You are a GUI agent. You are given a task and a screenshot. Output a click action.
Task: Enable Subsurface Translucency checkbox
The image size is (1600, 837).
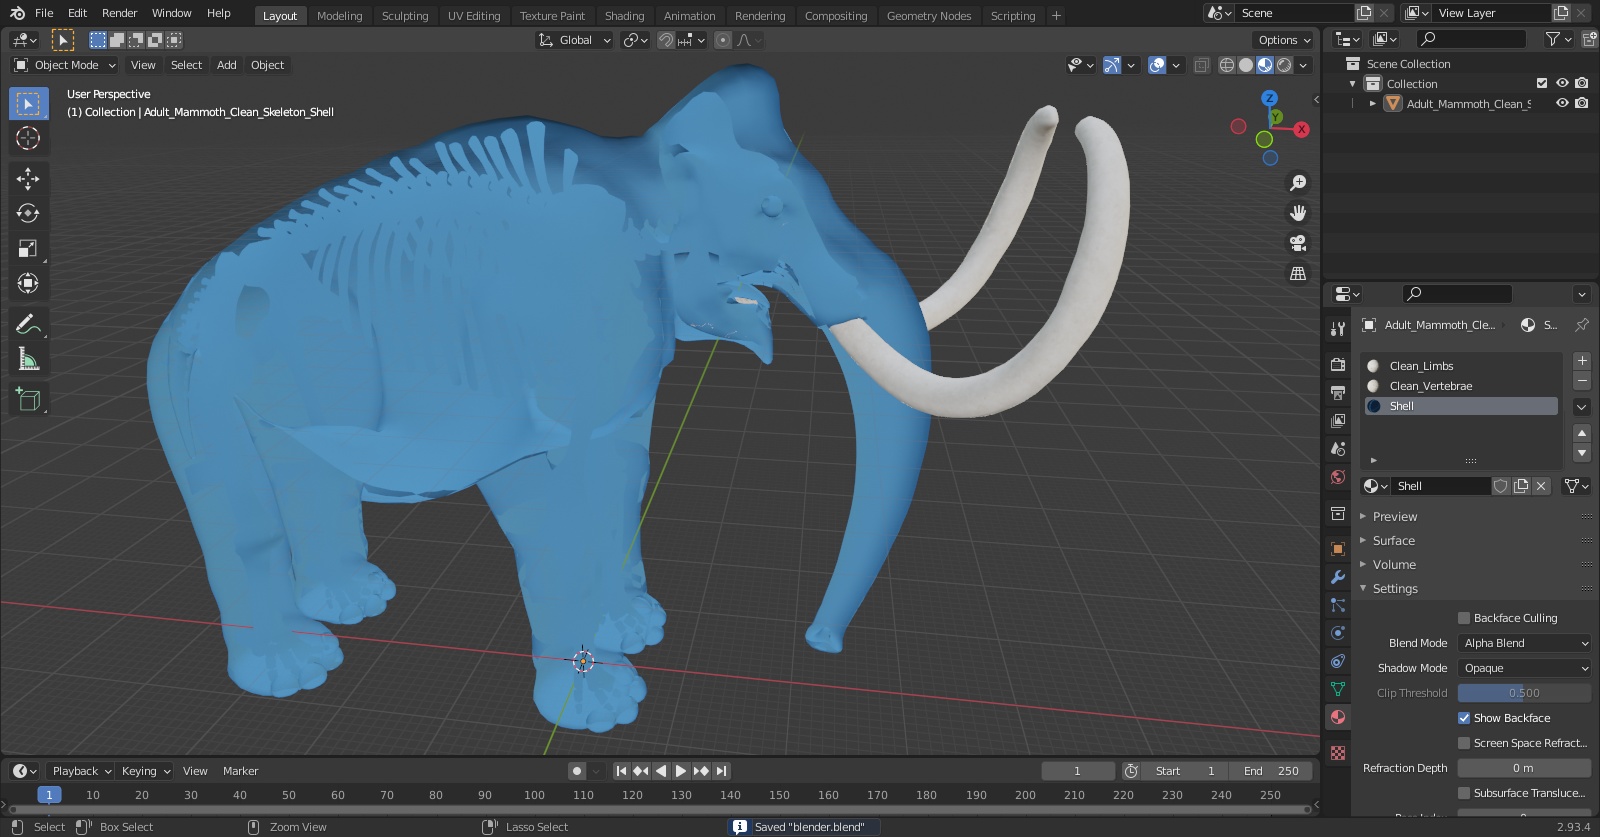coord(1464,793)
